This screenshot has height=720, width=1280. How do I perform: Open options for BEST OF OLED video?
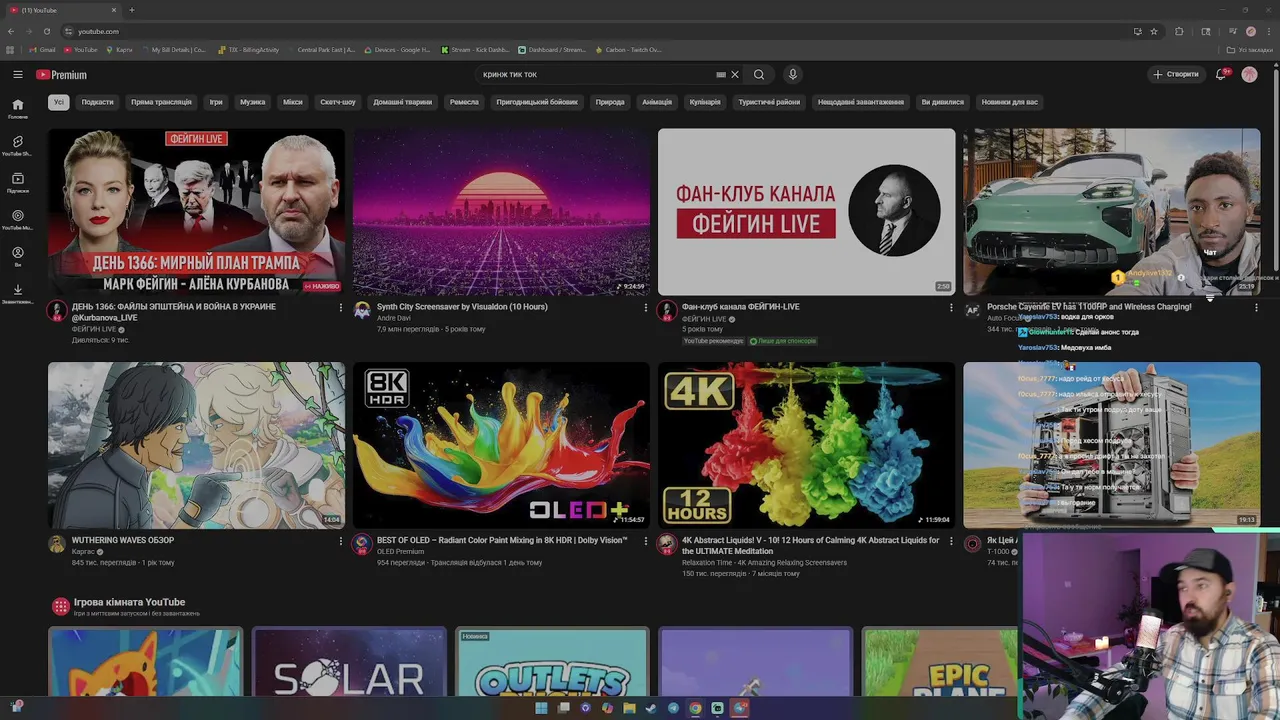(646, 541)
